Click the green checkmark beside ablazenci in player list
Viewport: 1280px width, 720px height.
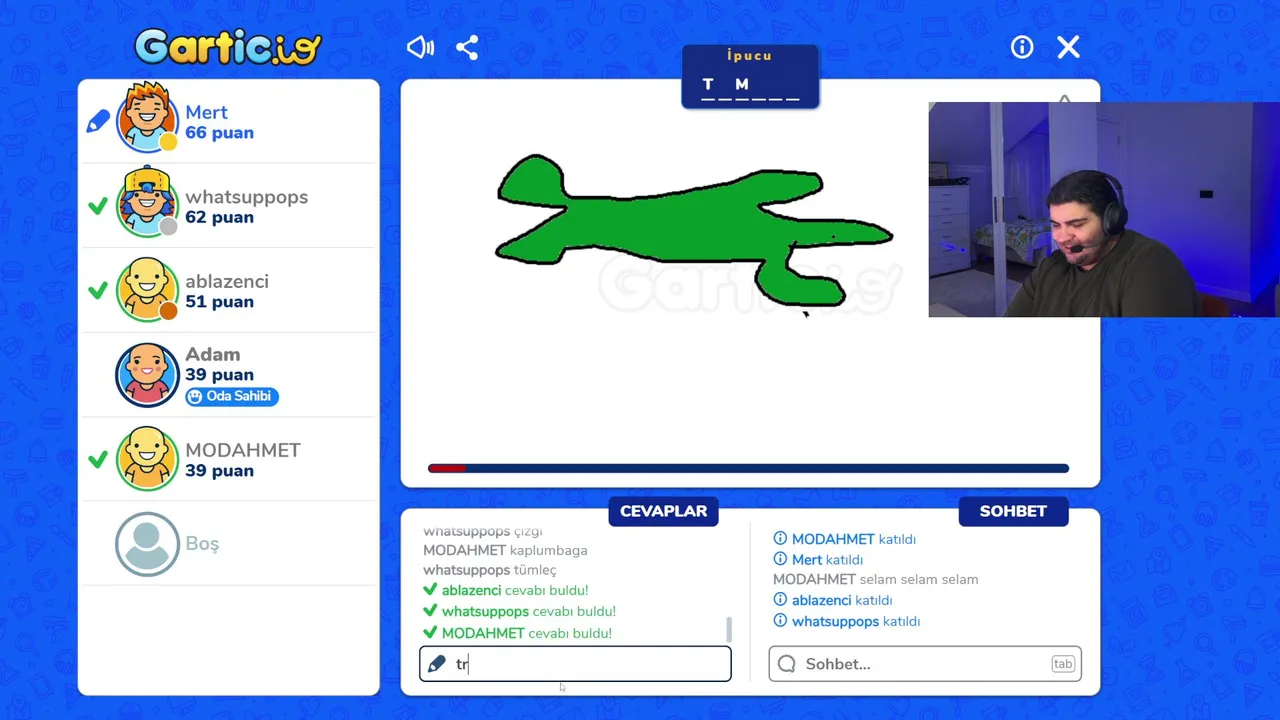point(97,290)
